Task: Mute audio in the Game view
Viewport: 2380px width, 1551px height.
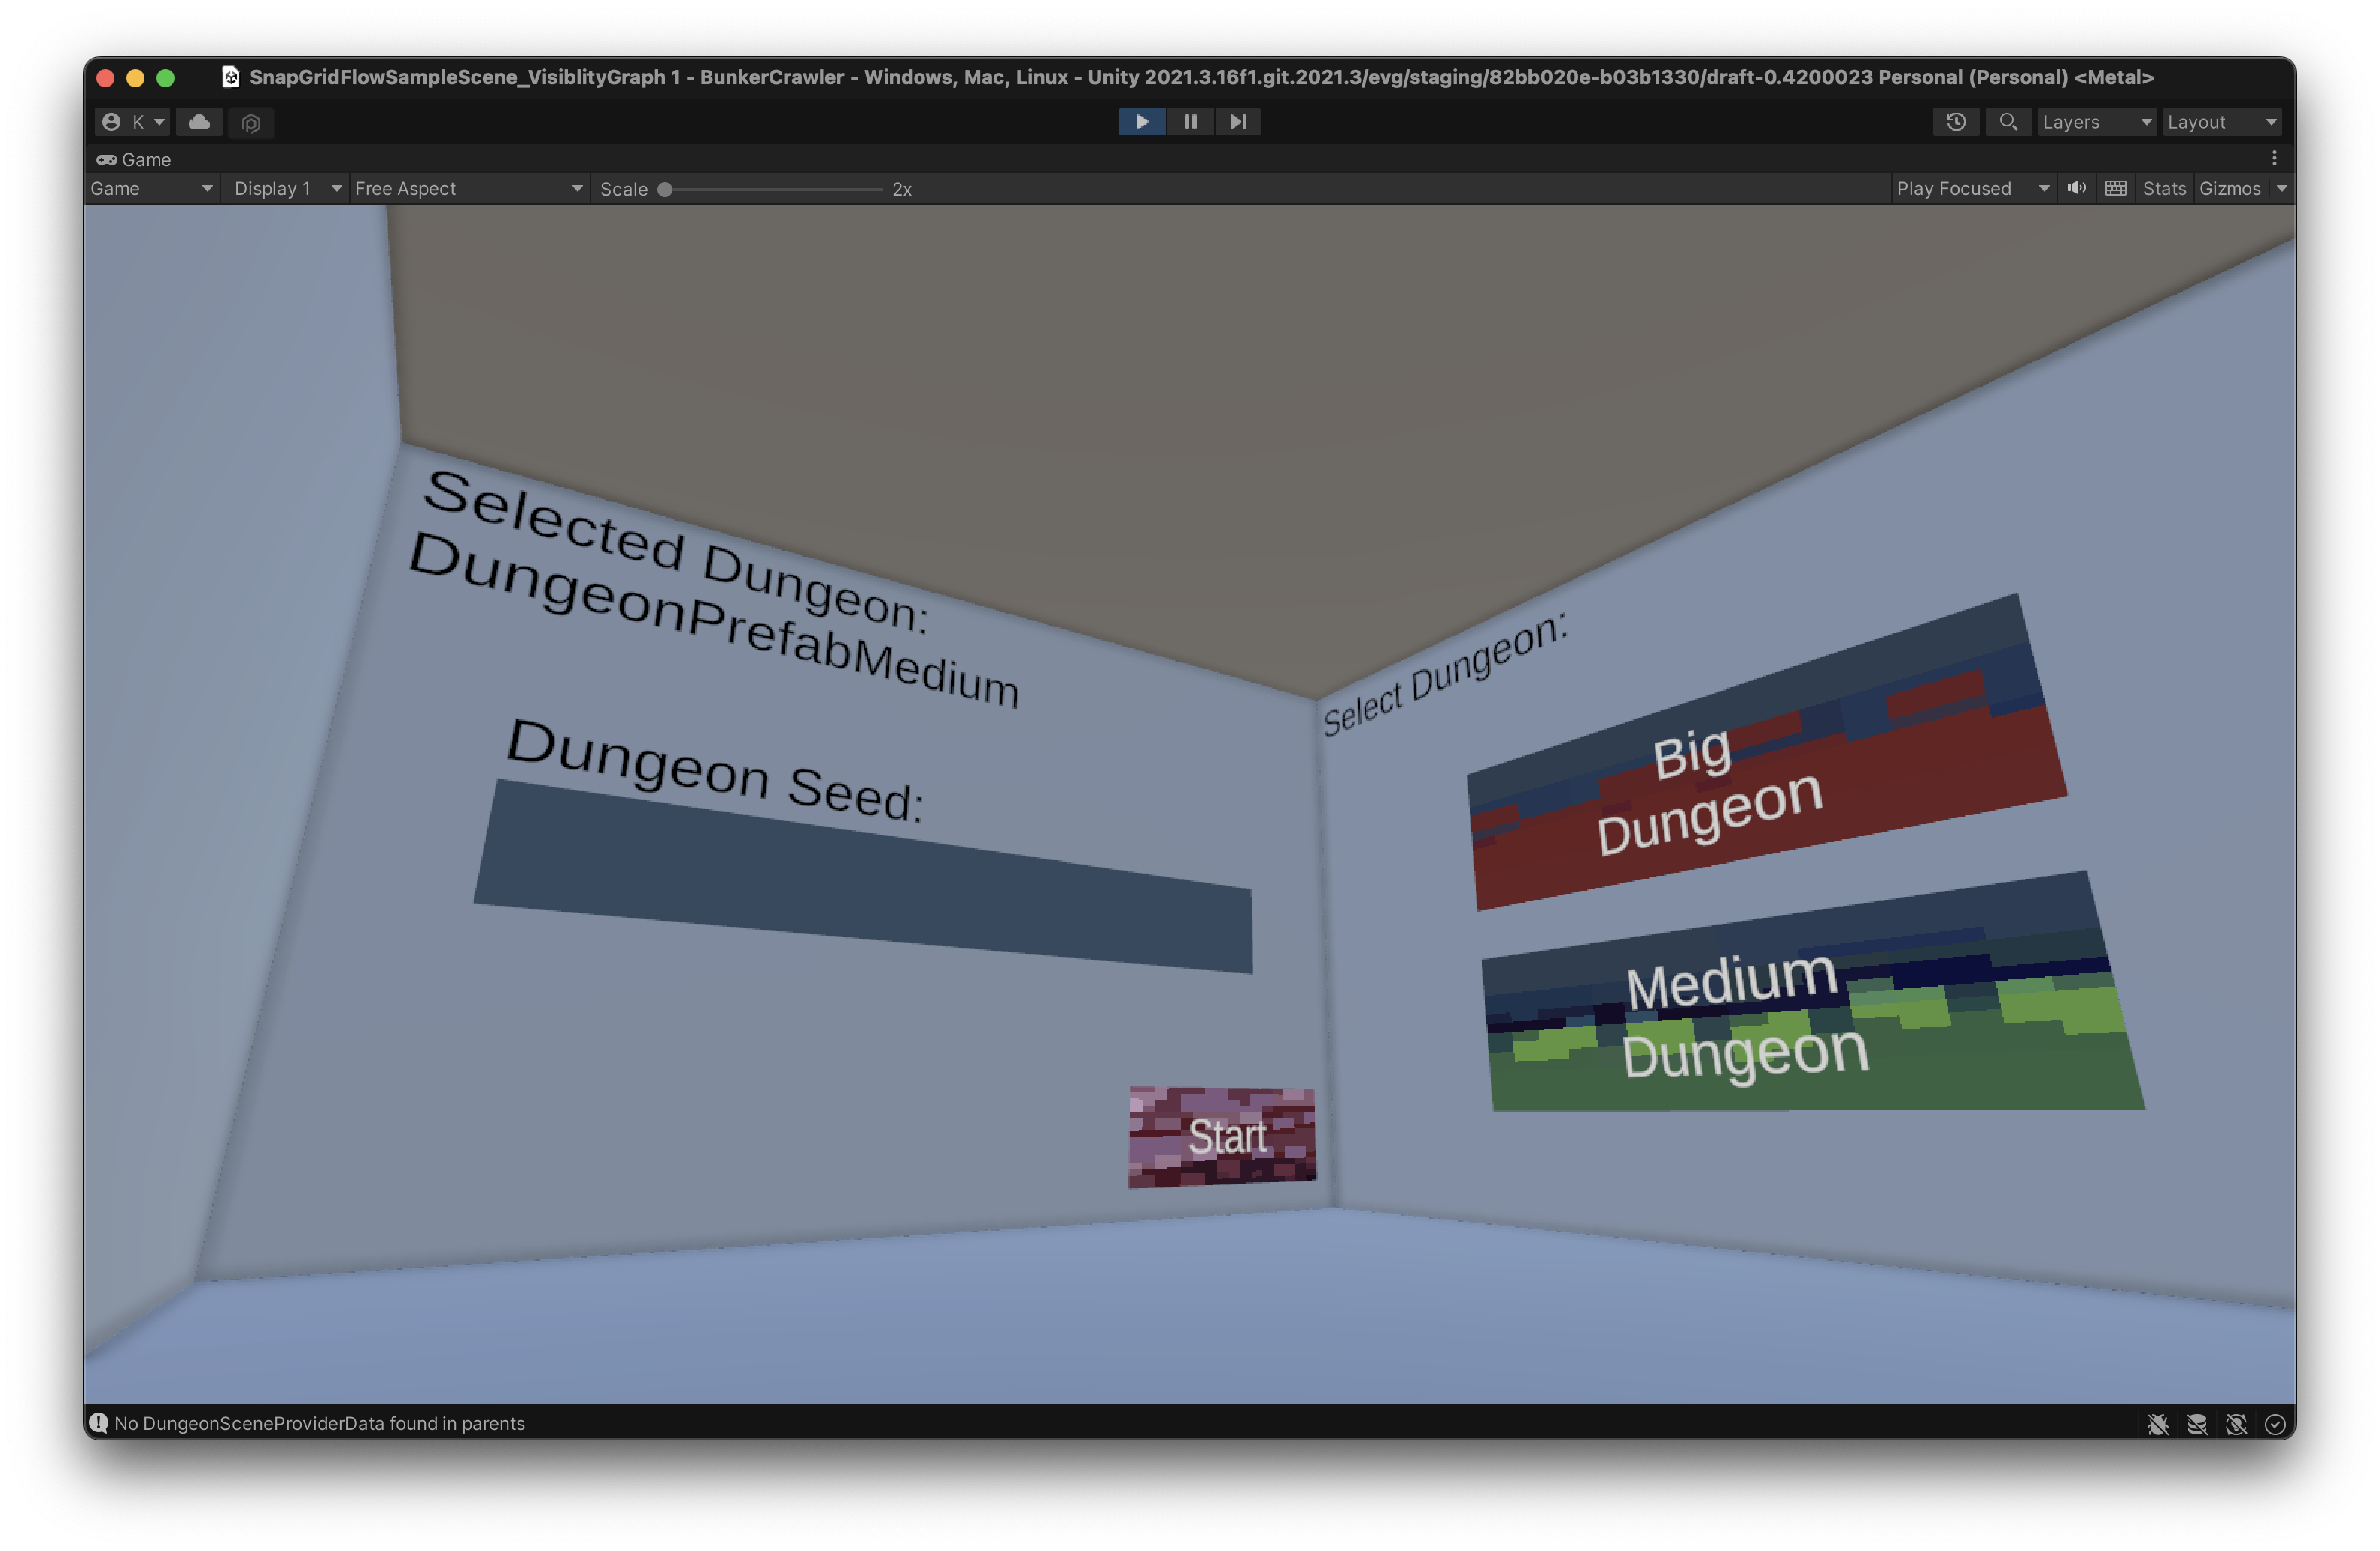Action: [x=2076, y=188]
